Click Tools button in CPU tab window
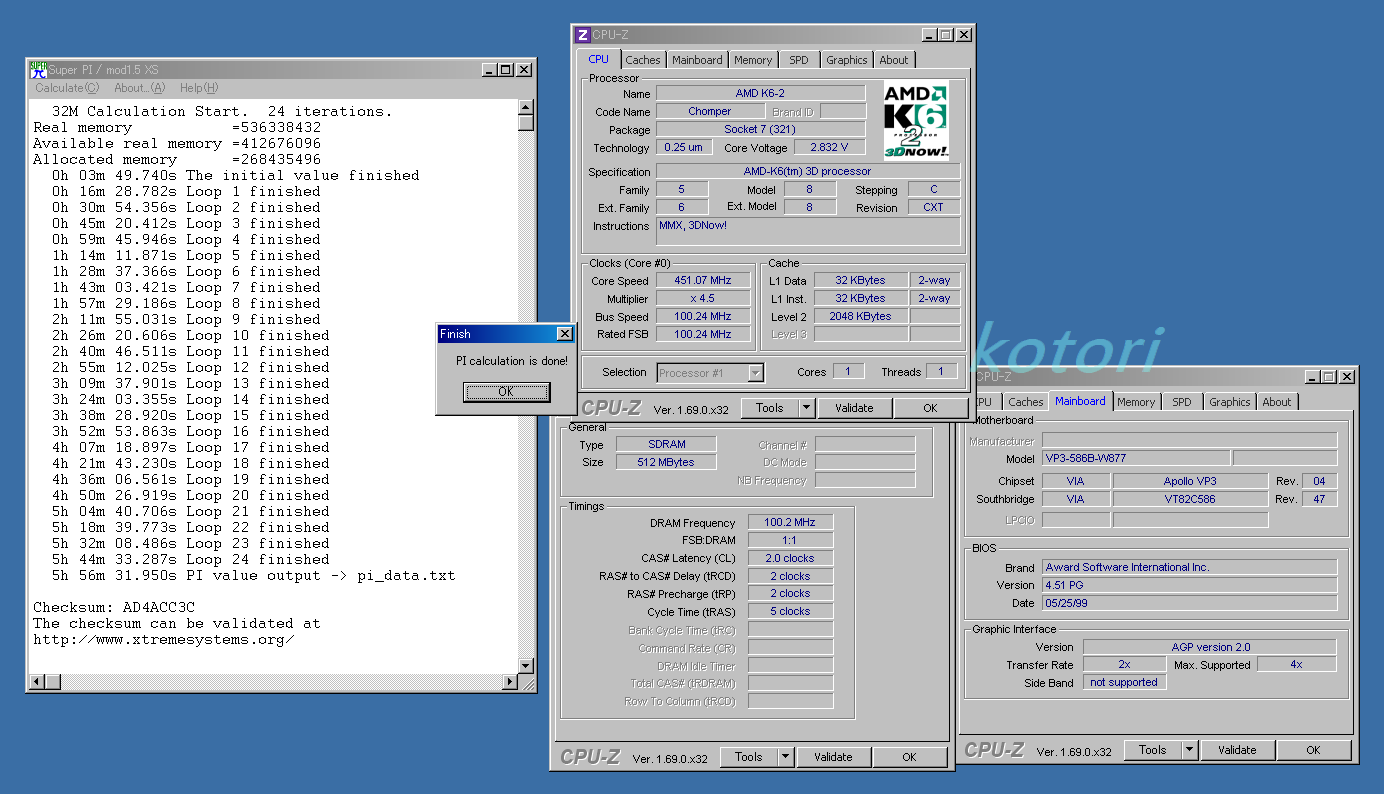The width and height of the screenshot is (1384, 794). [770, 408]
